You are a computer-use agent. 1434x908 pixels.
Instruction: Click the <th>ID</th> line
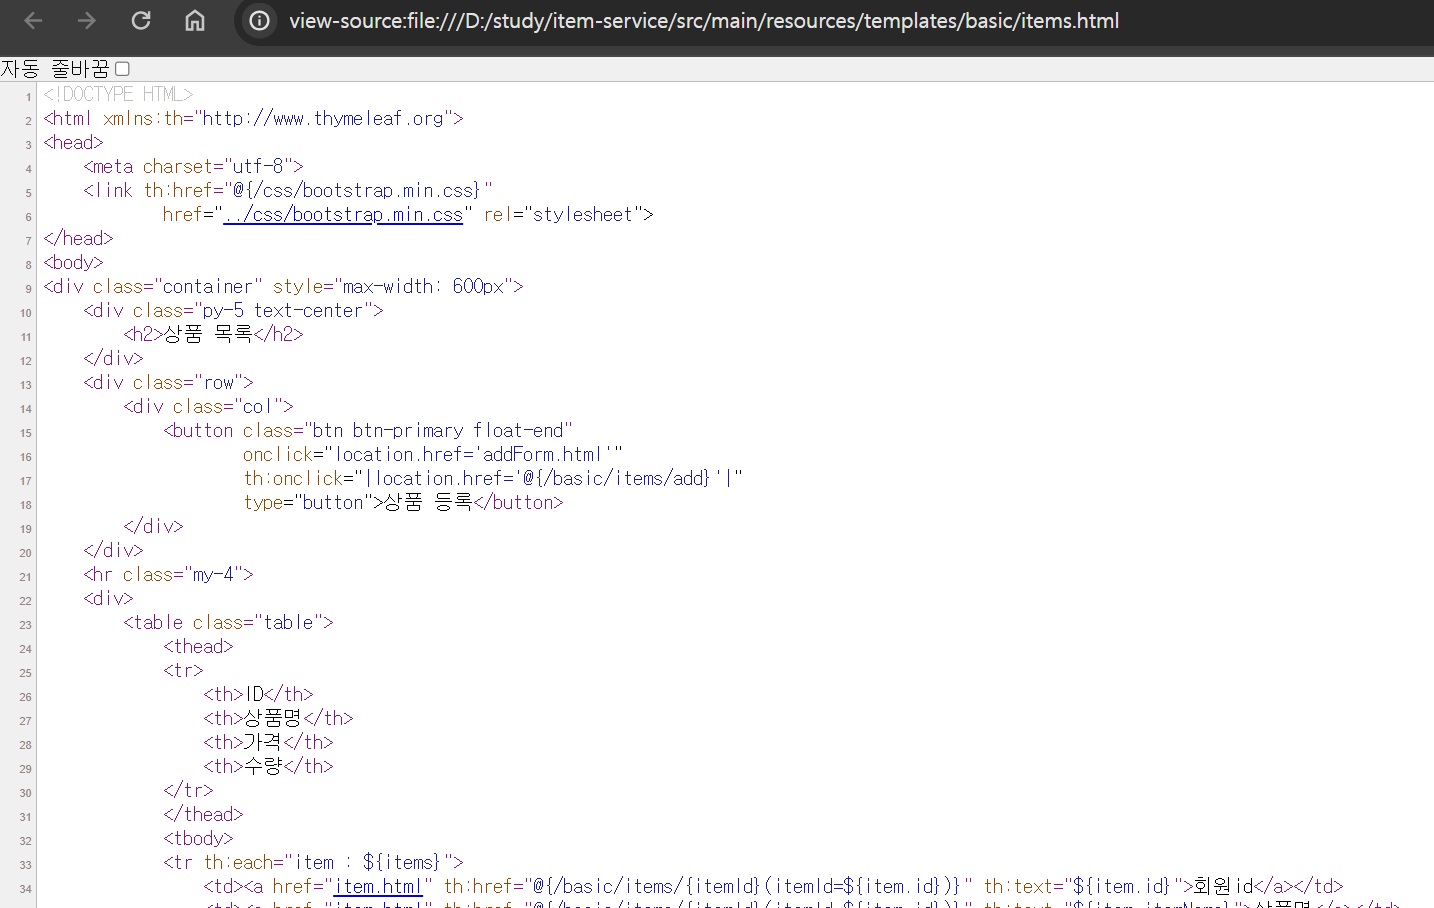[x=258, y=695]
